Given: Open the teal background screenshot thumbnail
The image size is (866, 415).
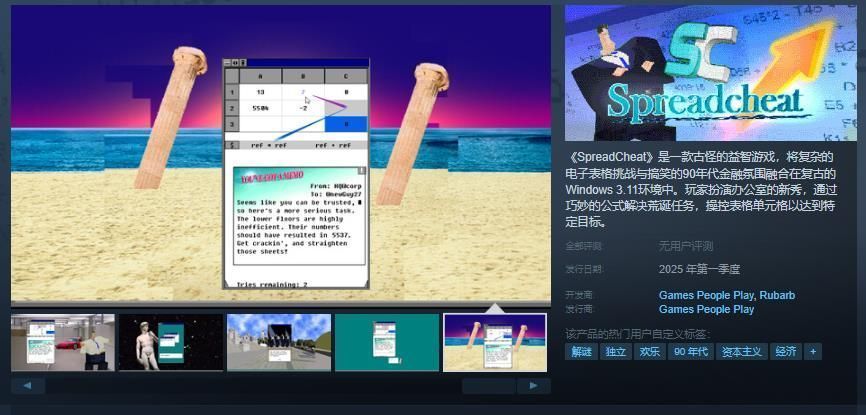Looking at the screenshot, I should tap(387, 343).
